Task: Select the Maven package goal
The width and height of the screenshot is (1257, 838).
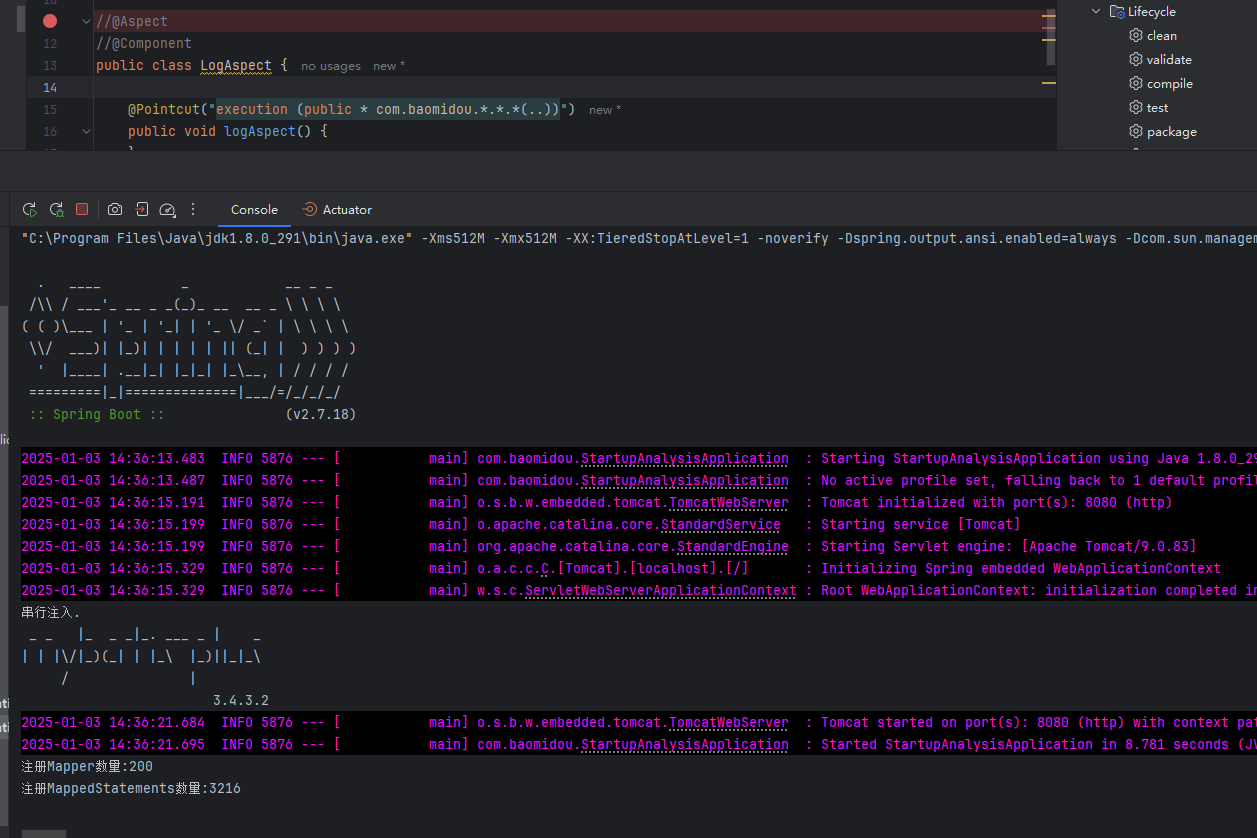Action: 1171,132
